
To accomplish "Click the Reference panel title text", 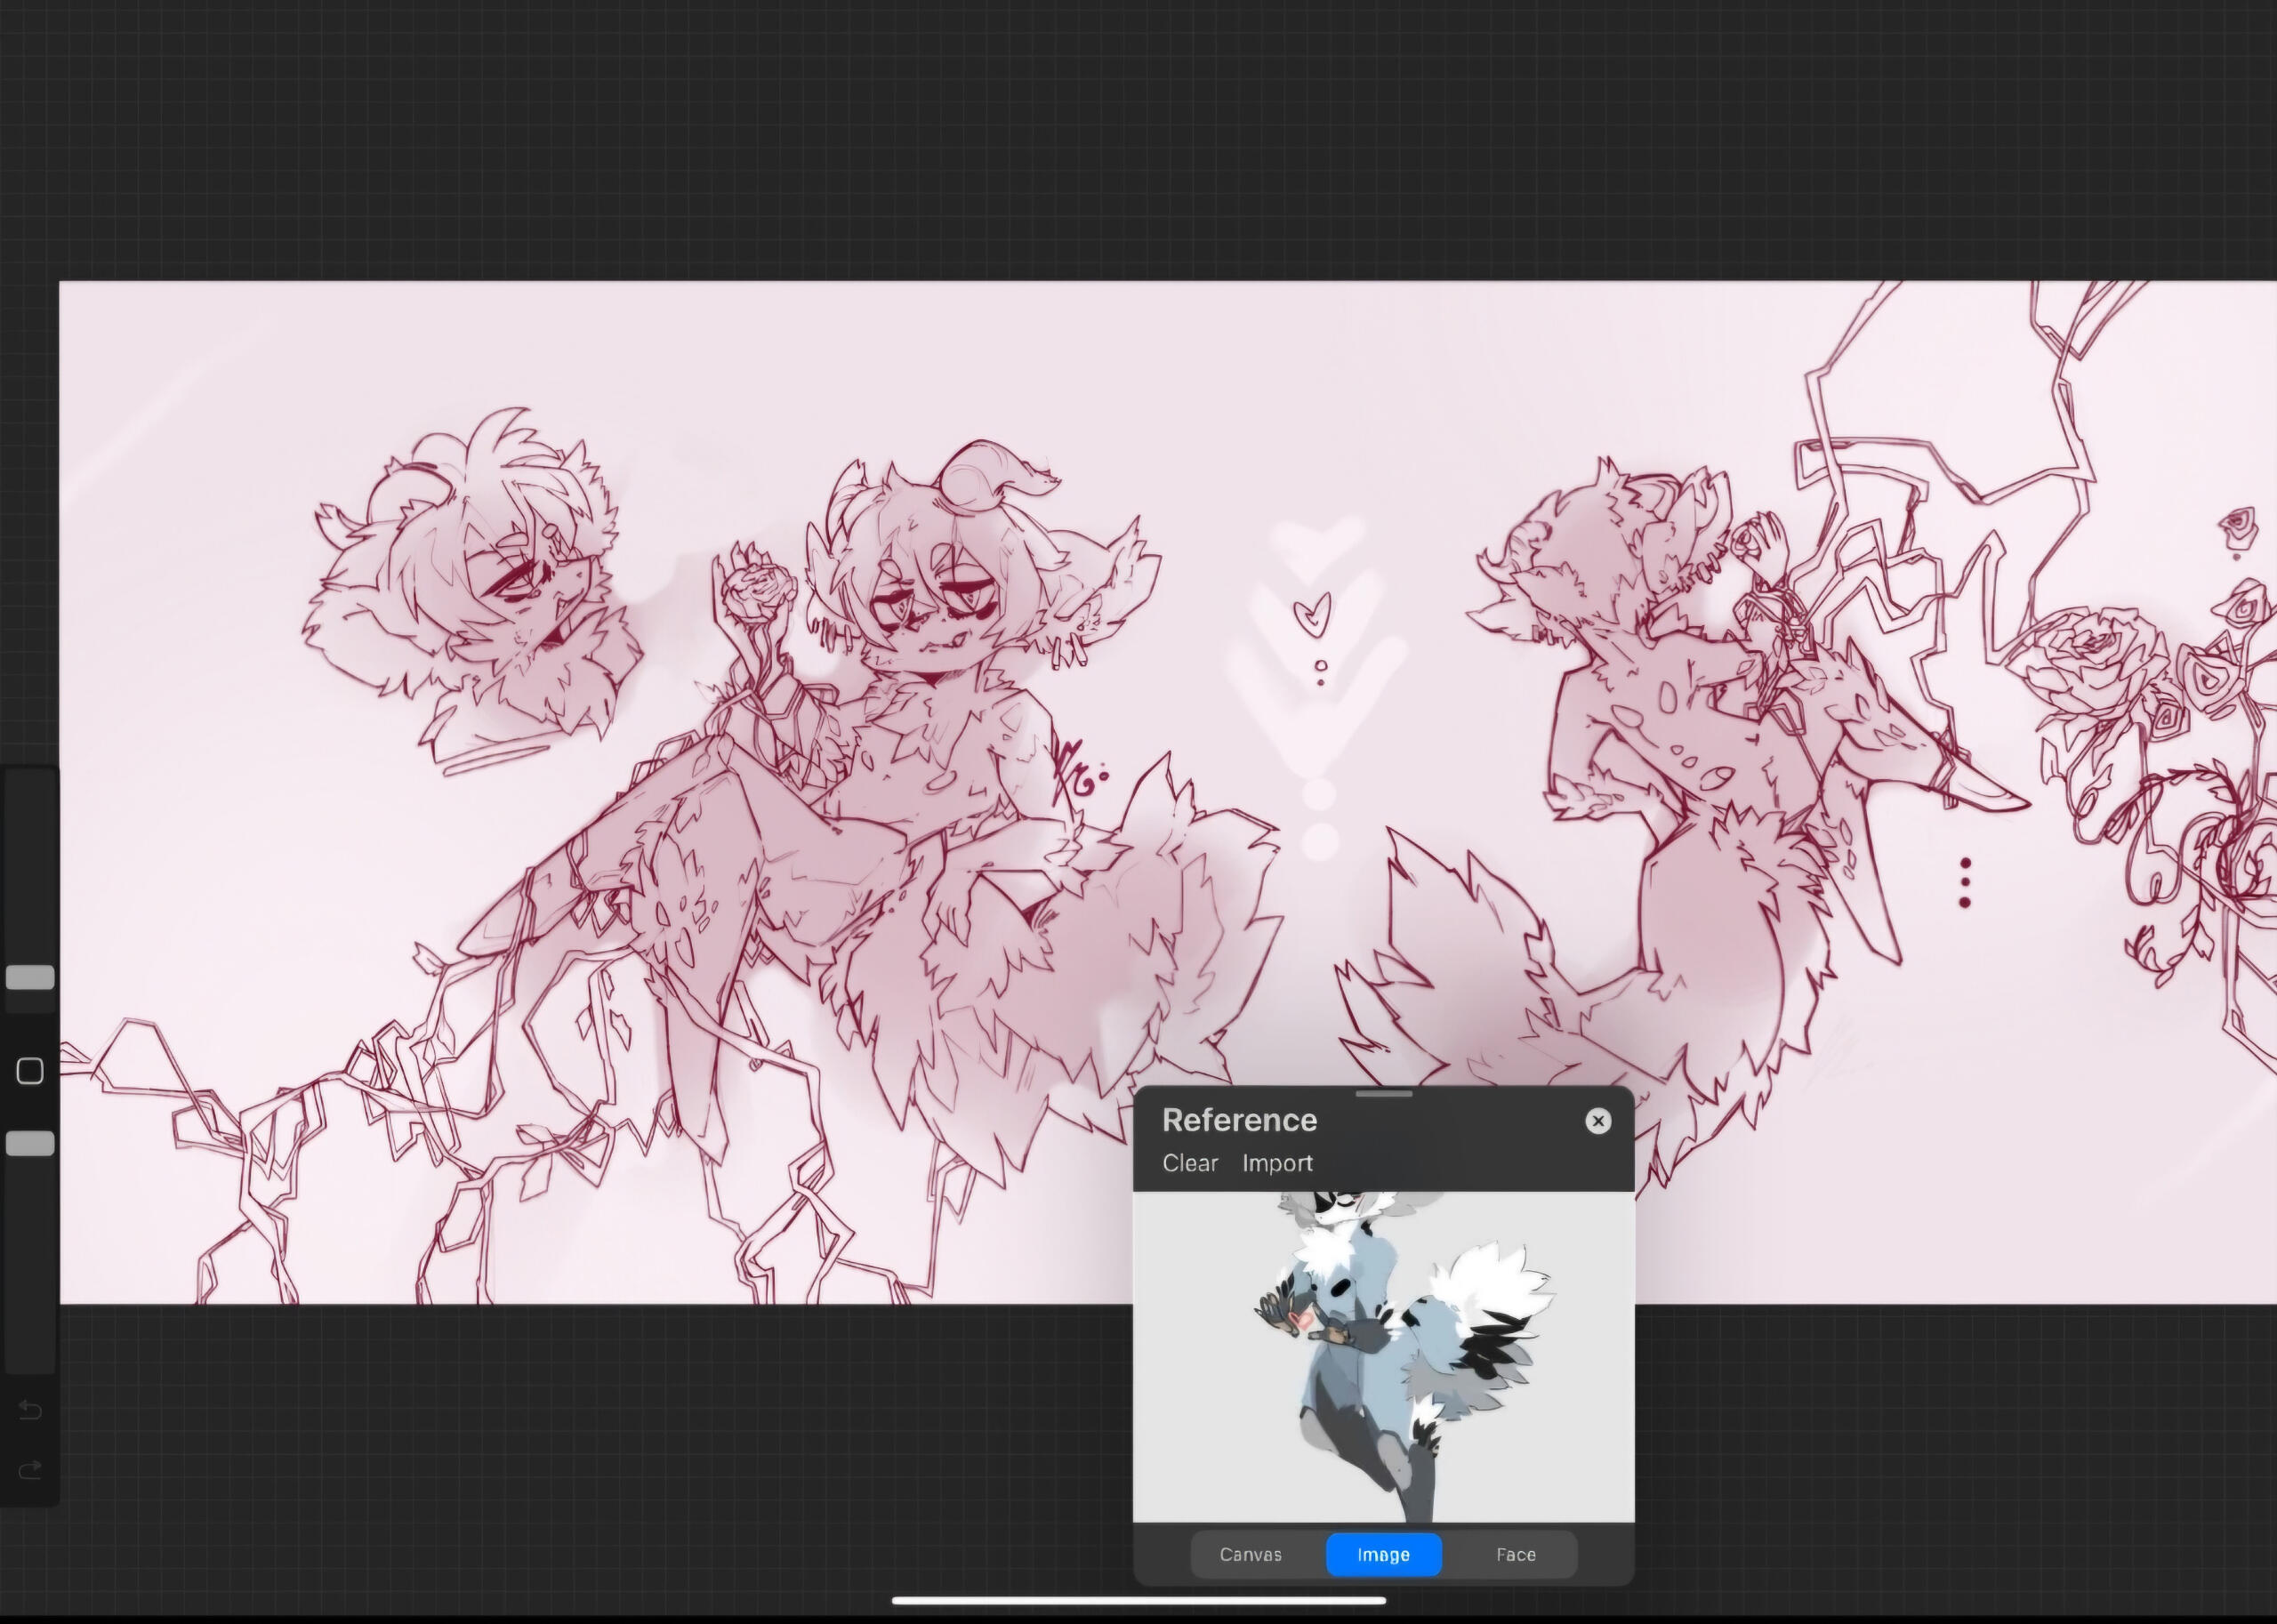I will pos(1239,1120).
